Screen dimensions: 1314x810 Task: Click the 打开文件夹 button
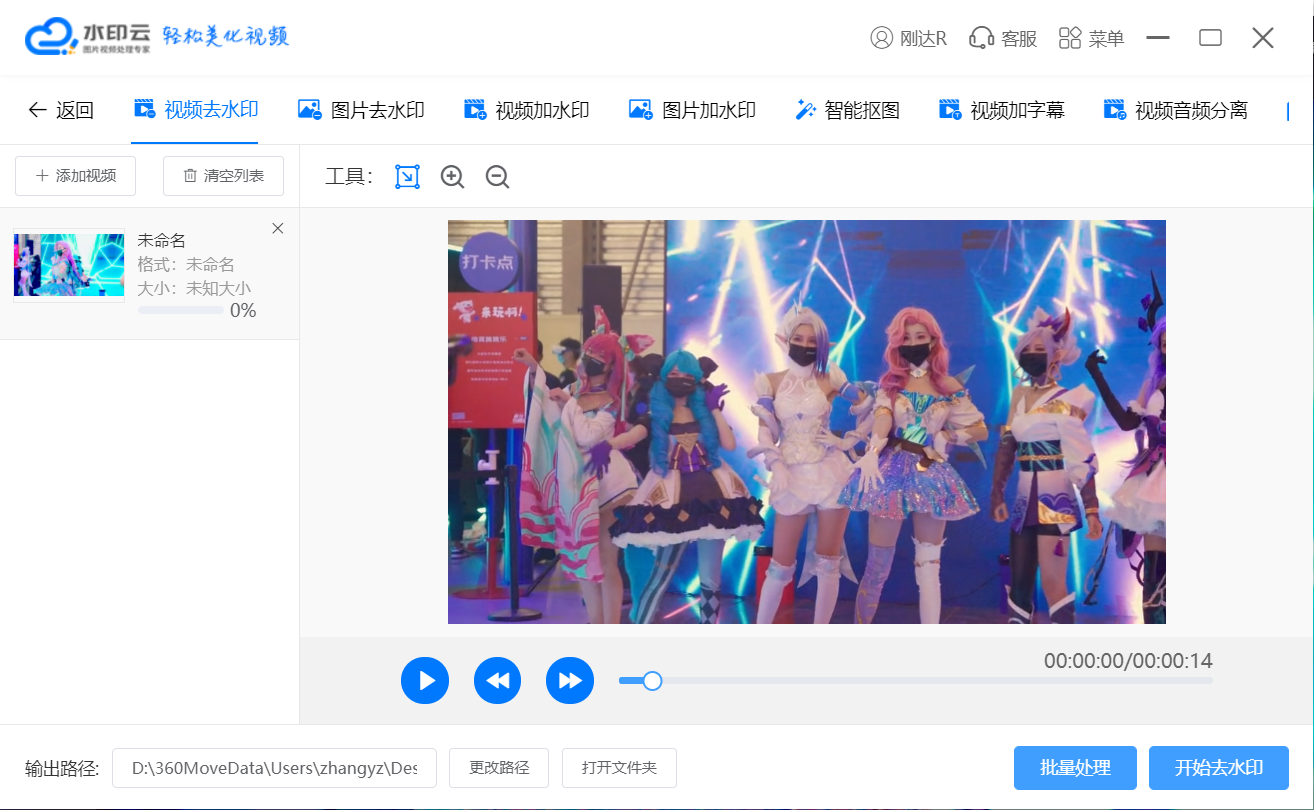tap(620, 768)
